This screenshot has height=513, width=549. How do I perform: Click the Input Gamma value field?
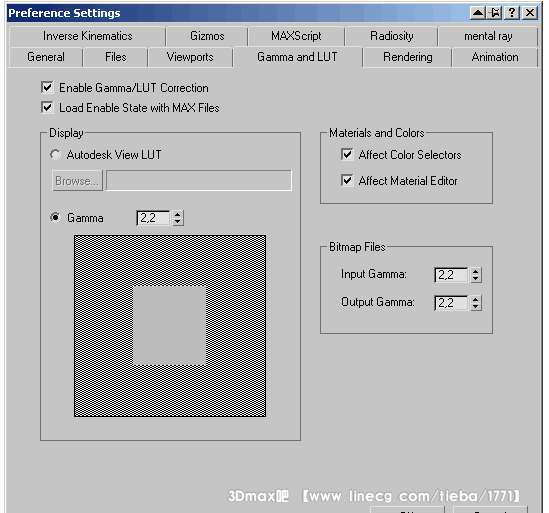coord(451,275)
